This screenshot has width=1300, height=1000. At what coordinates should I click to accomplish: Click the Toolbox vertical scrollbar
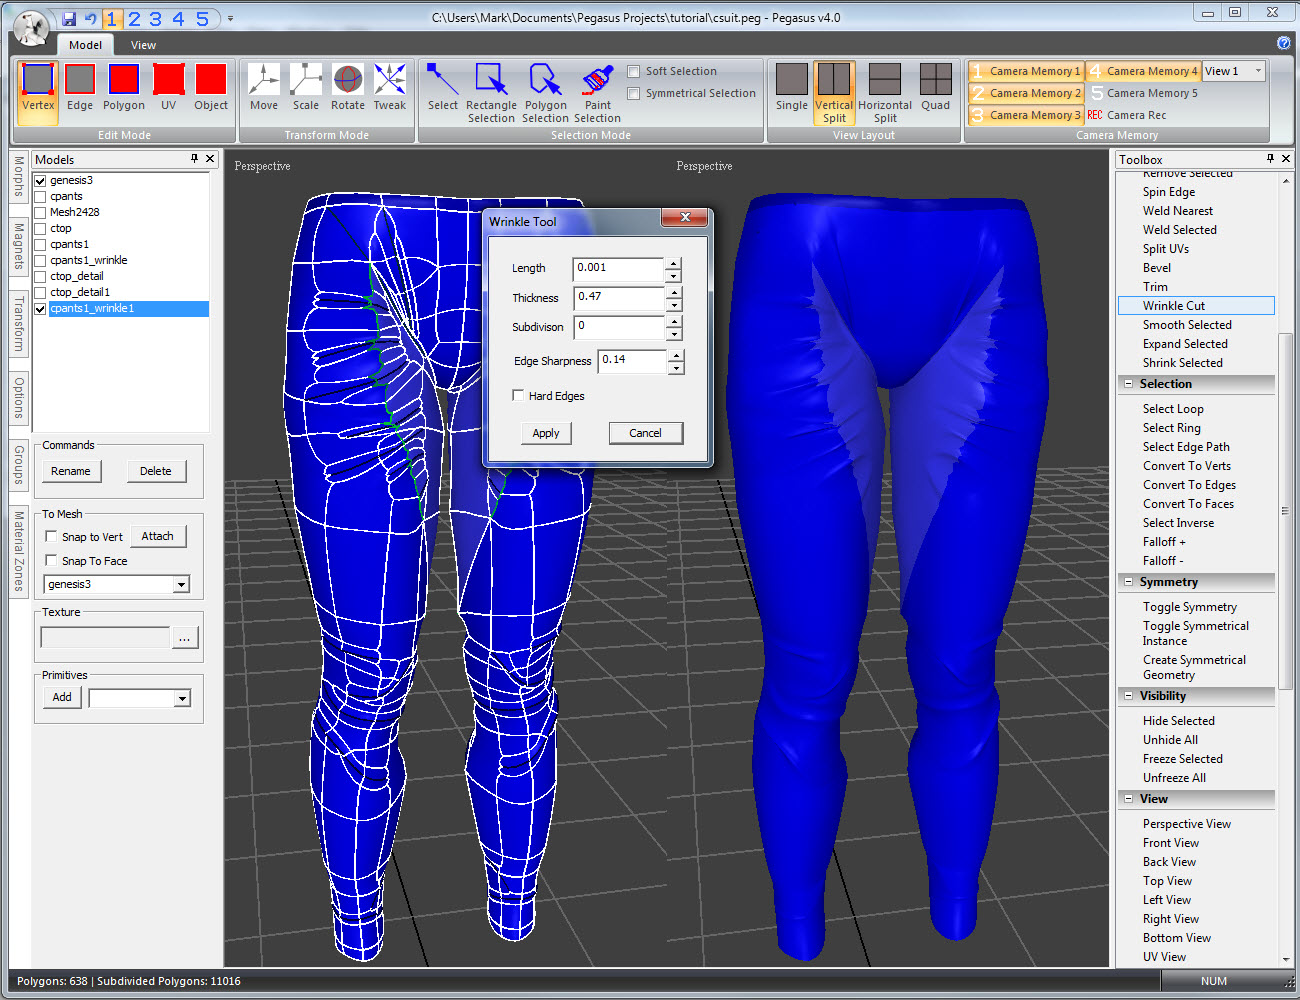coord(1286,511)
